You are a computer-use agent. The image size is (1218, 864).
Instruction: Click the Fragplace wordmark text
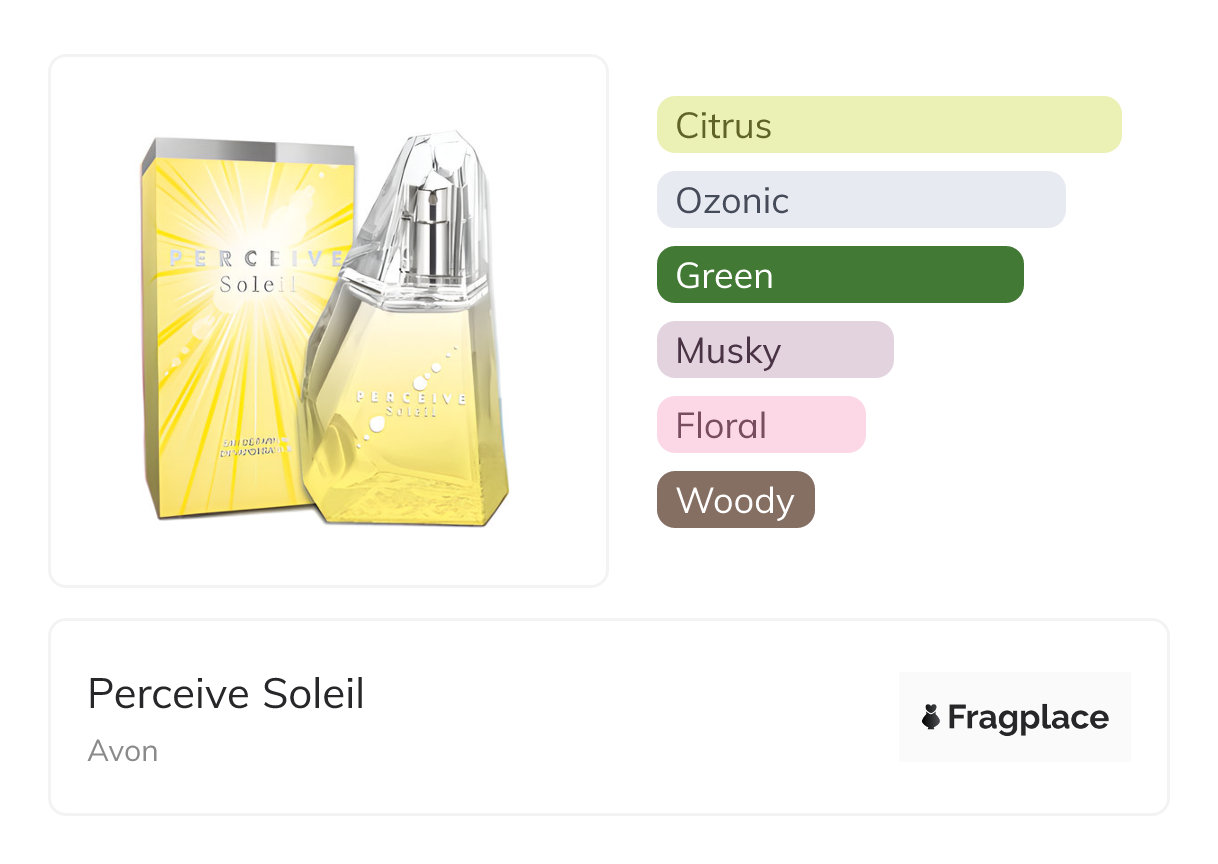pos(1027,717)
